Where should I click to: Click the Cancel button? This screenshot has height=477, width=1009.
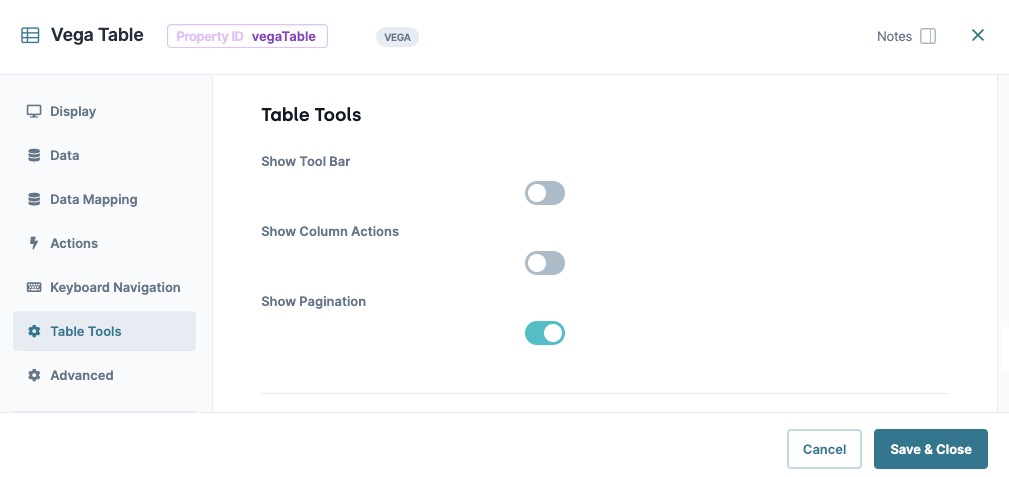[824, 449]
